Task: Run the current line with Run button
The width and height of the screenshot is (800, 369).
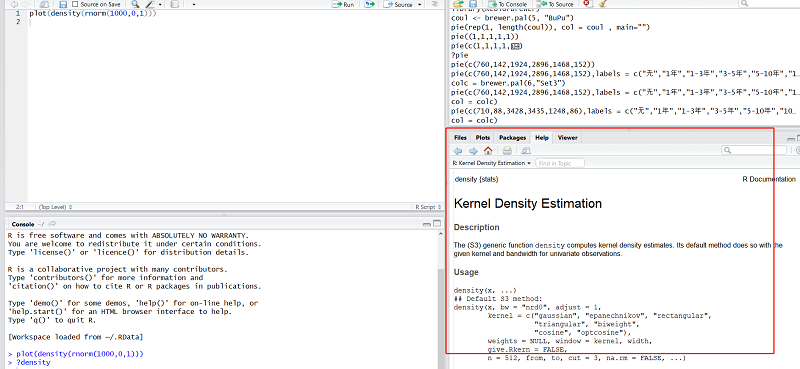Action: (x=343, y=4)
